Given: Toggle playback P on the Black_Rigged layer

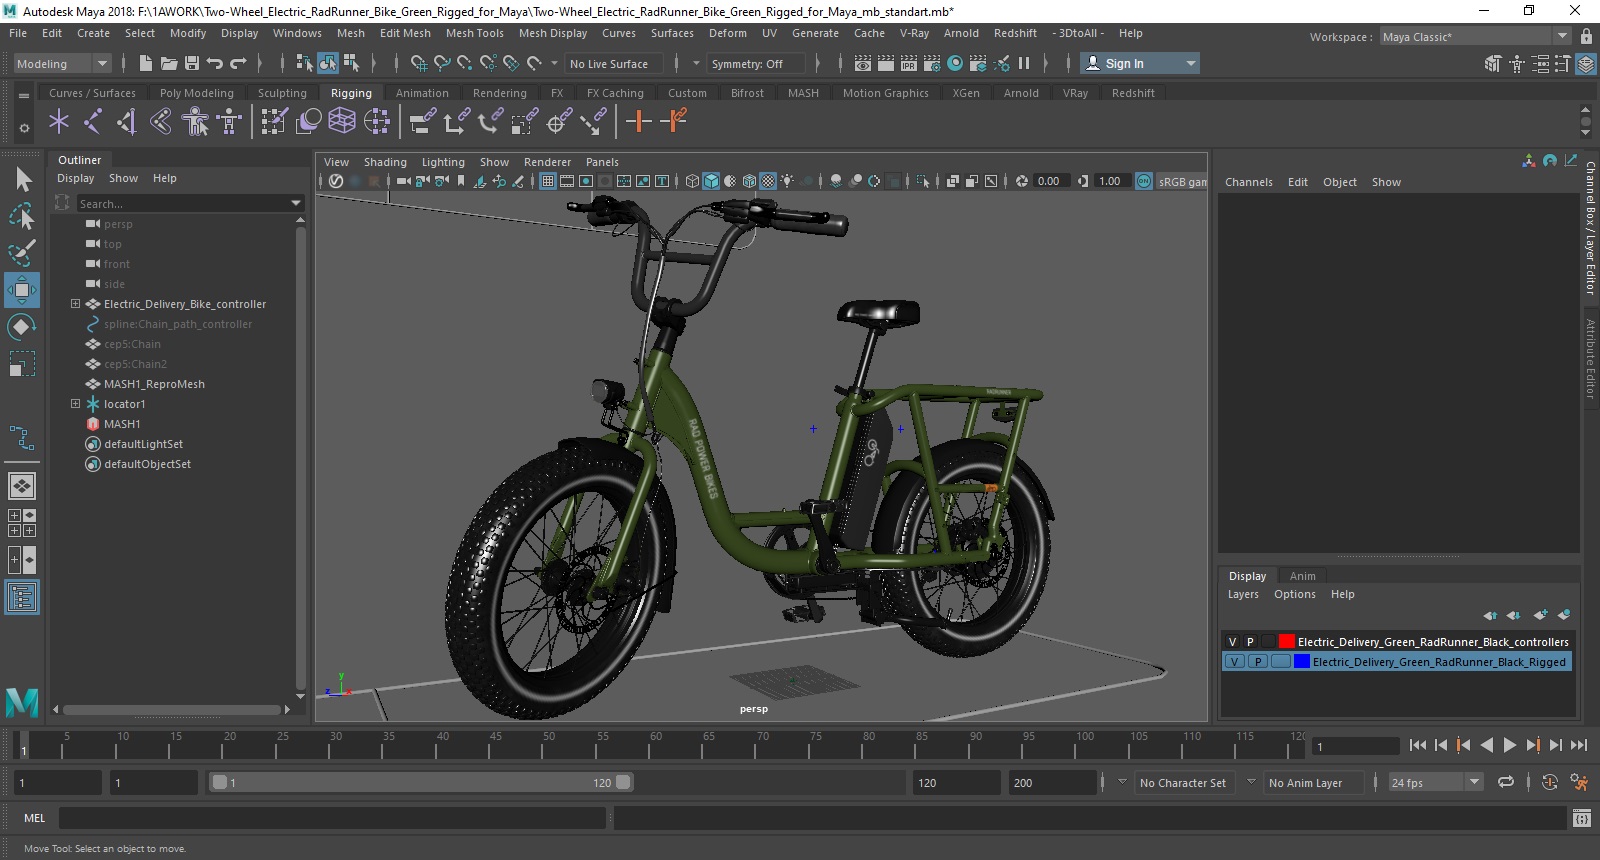Looking at the screenshot, I should [1258, 662].
